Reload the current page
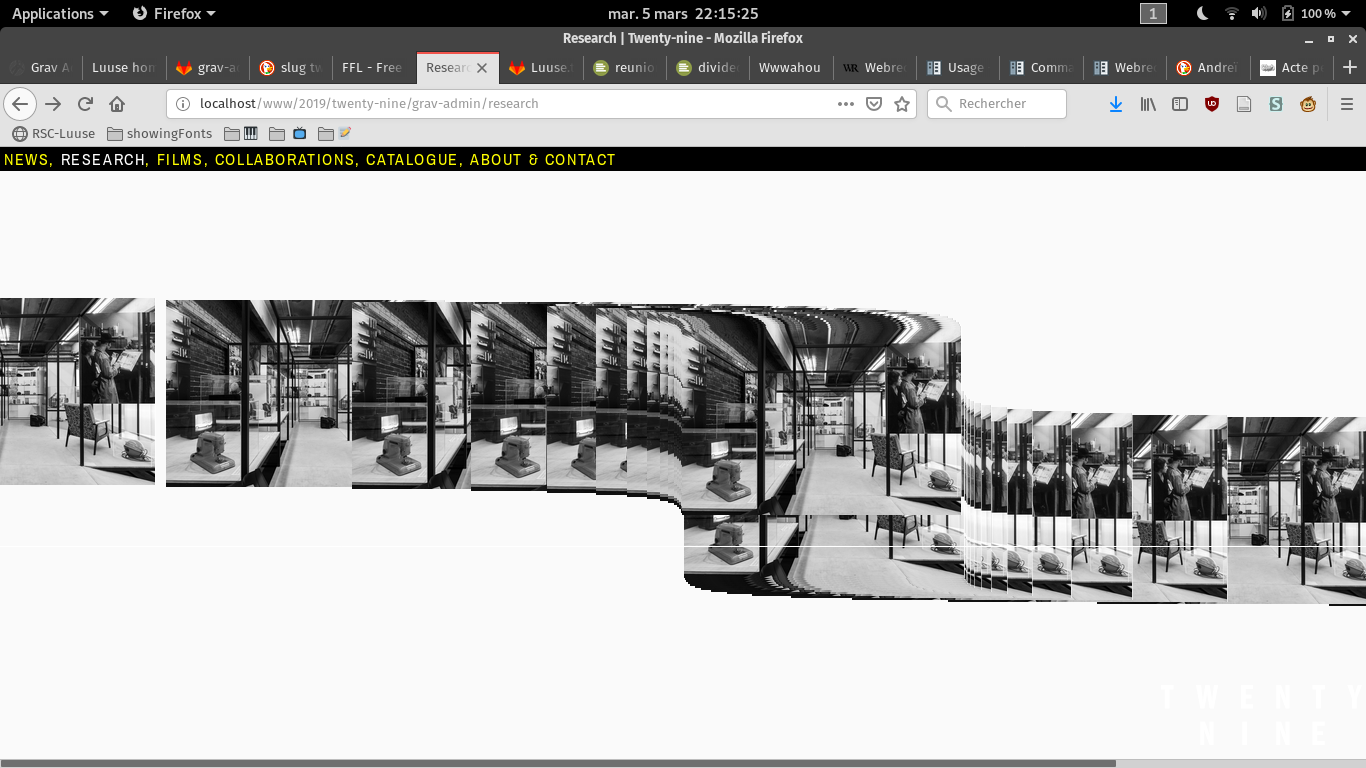The height and width of the screenshot is (768, 1366). (x=85, y=104)
